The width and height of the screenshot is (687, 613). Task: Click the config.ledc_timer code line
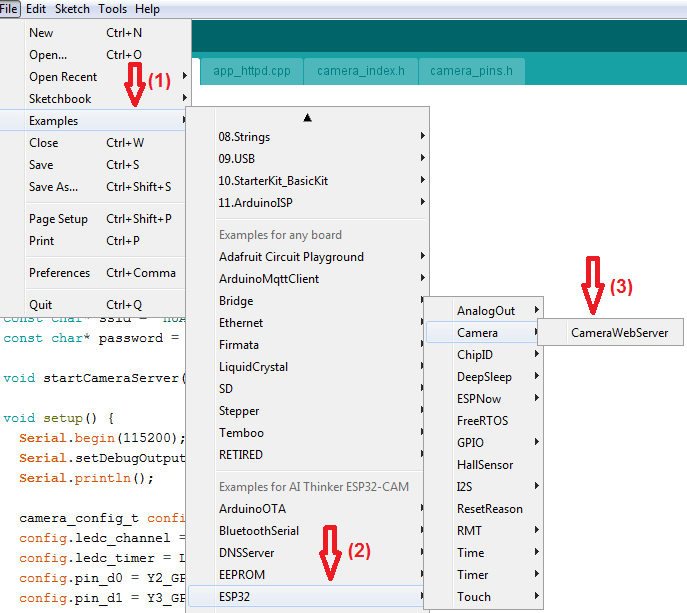tap(102, 558)
